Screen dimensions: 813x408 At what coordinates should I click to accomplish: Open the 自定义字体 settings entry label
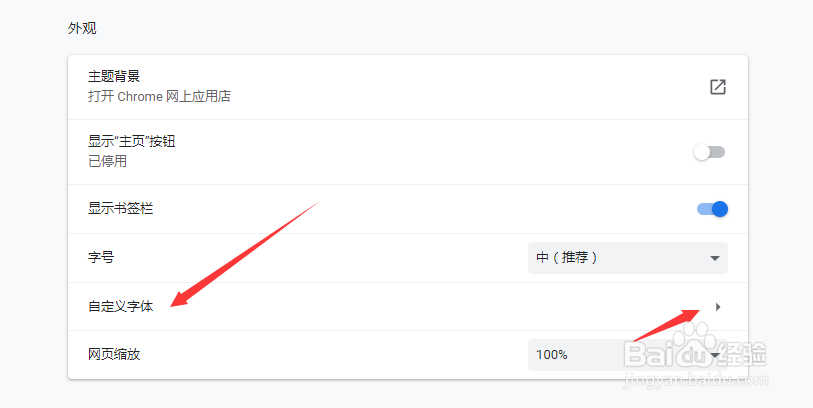pos(121,306)
